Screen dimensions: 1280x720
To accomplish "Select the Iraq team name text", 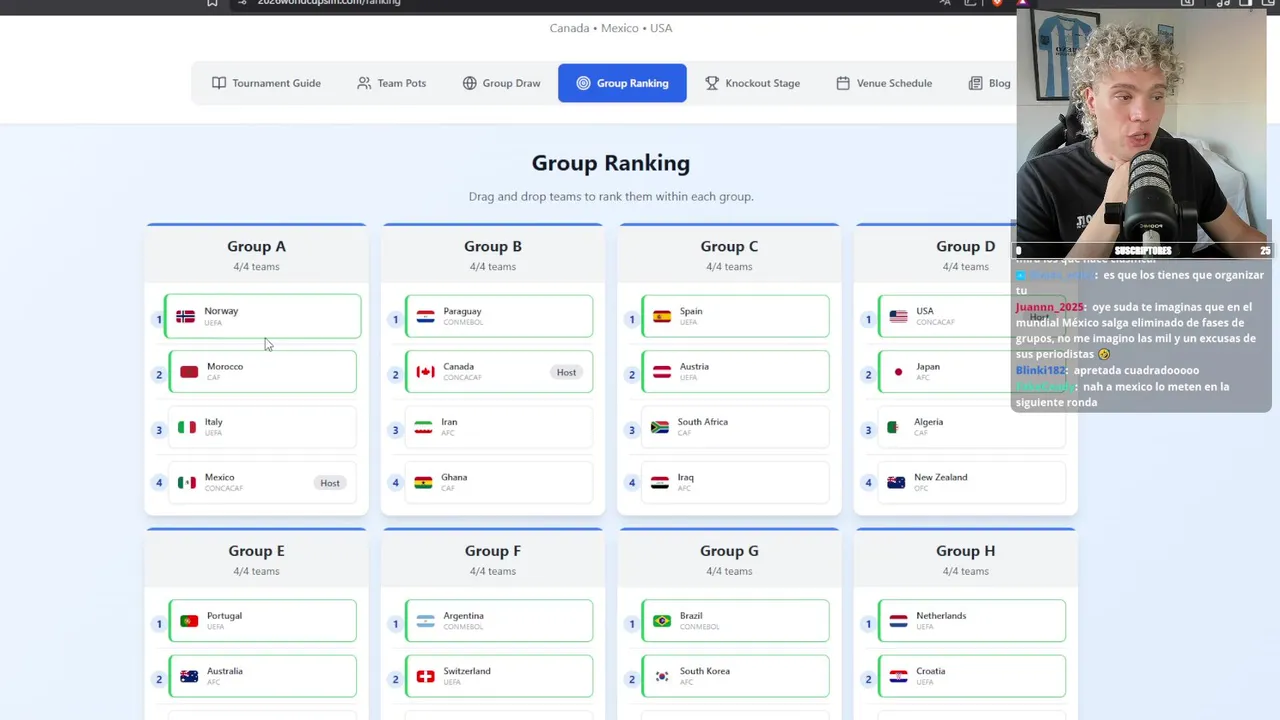I will [686, 477].
